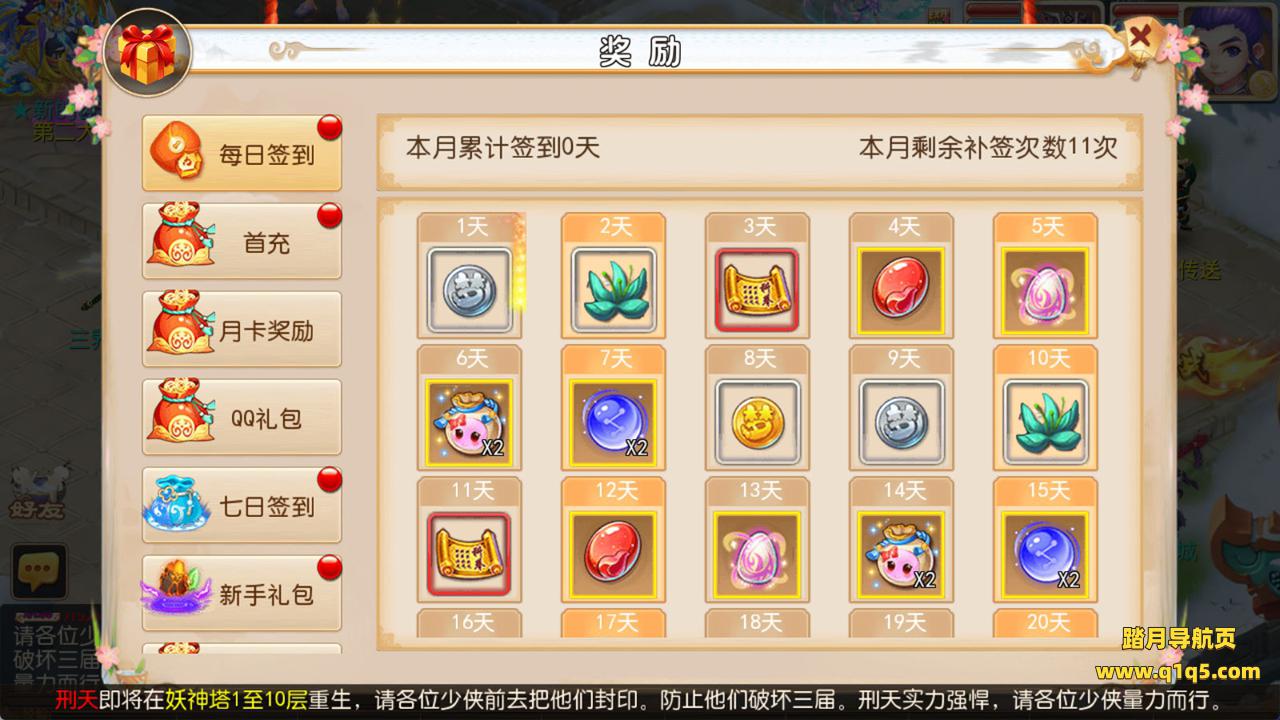
Task: Choose the day 12 red gem reward
Action: pos(613,554)
